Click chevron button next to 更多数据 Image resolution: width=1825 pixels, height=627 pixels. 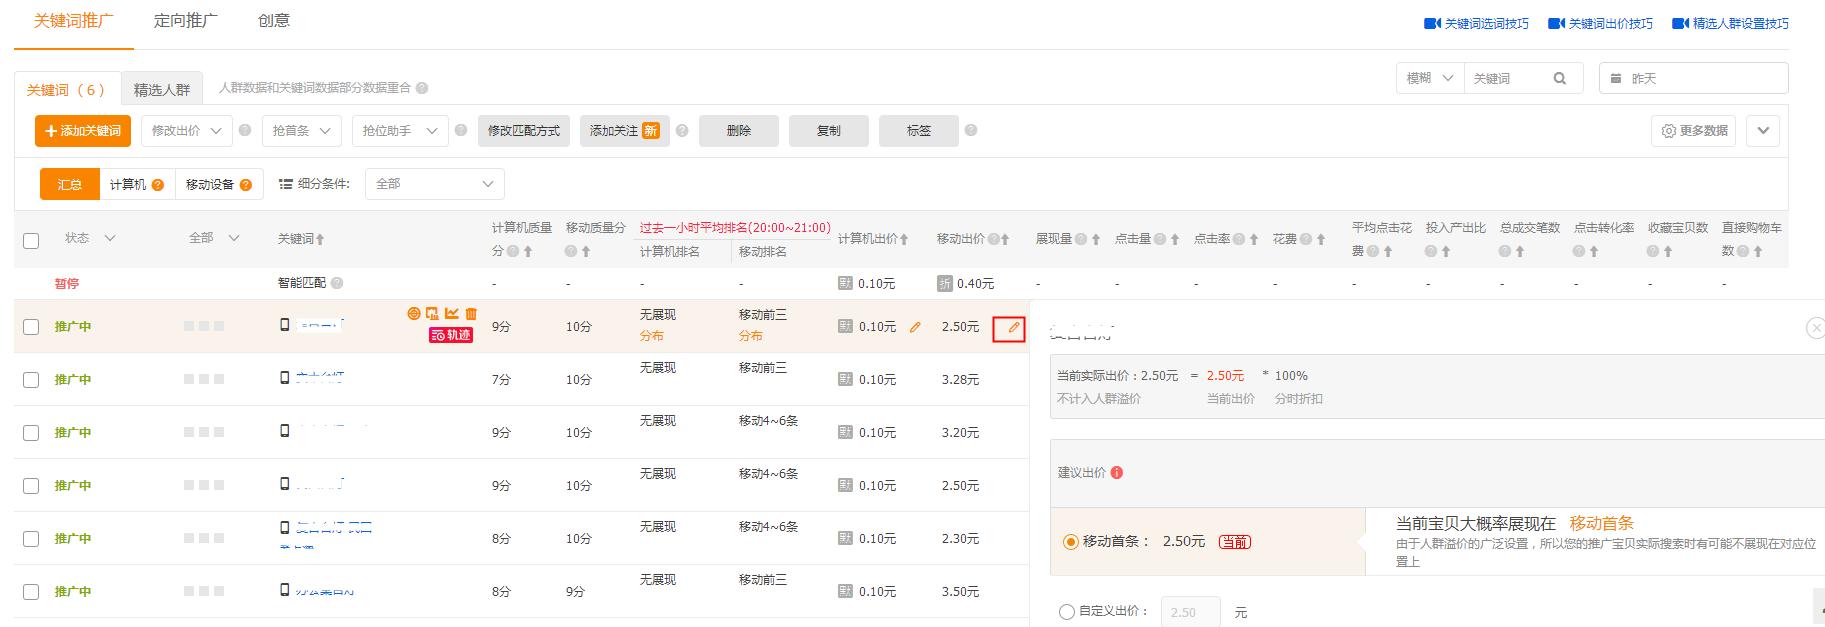[x=1763, y=131]
